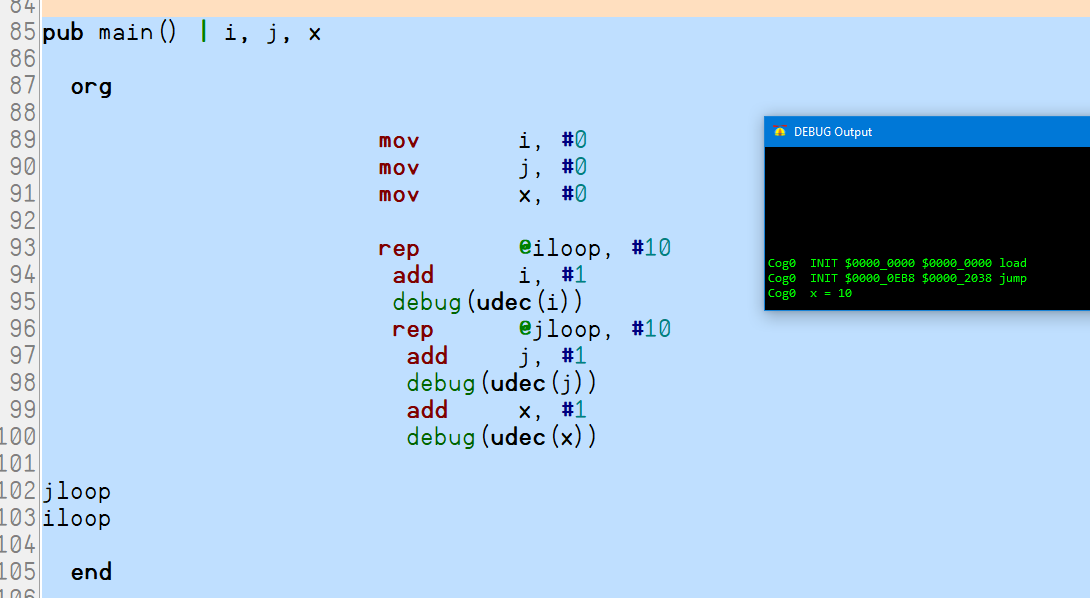1090x598 pixels.
Task: Click line number 93 in the gutter
Action: 22,248
